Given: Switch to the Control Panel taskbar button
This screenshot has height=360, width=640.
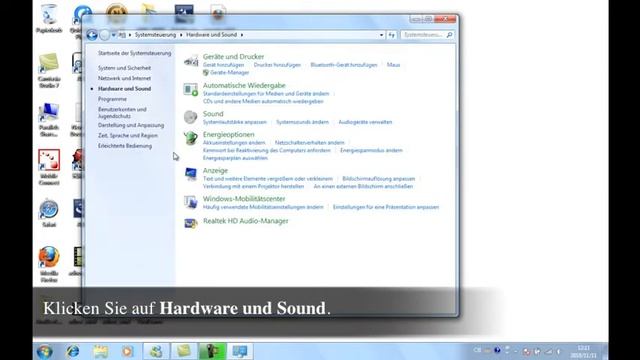Looking at the screenshot, I should click(240, 351).
